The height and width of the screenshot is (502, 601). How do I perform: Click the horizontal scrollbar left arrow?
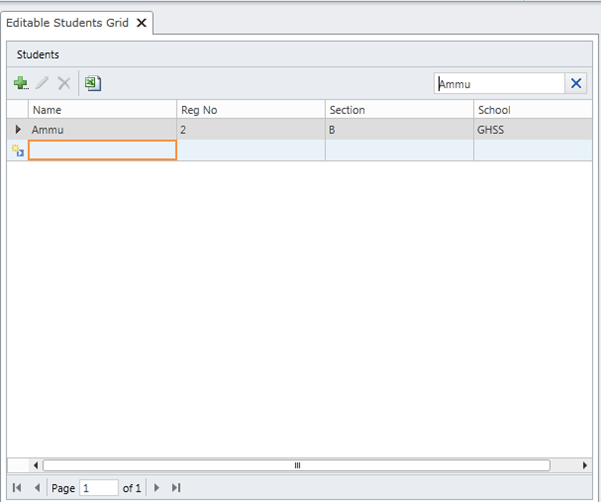tap(36, 465)
